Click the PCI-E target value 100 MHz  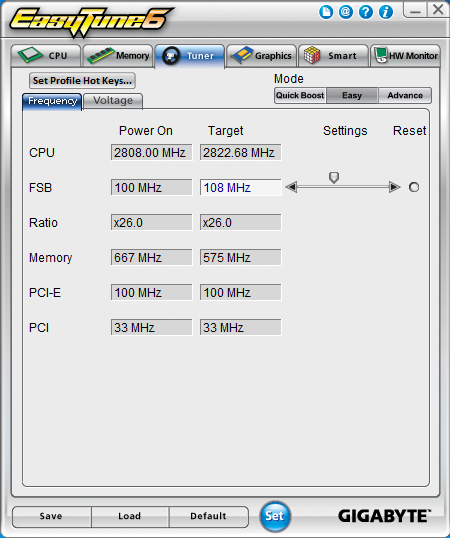(240, 292)
